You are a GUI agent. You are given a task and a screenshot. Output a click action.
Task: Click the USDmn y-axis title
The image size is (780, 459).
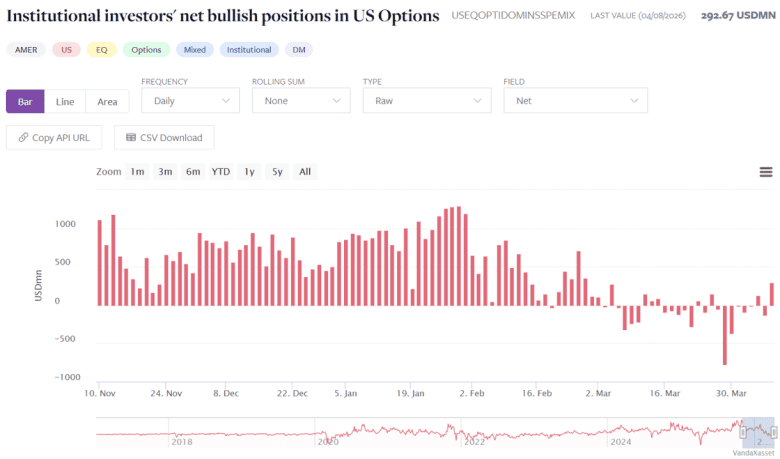pyautogui.click(x=38, y=285)
